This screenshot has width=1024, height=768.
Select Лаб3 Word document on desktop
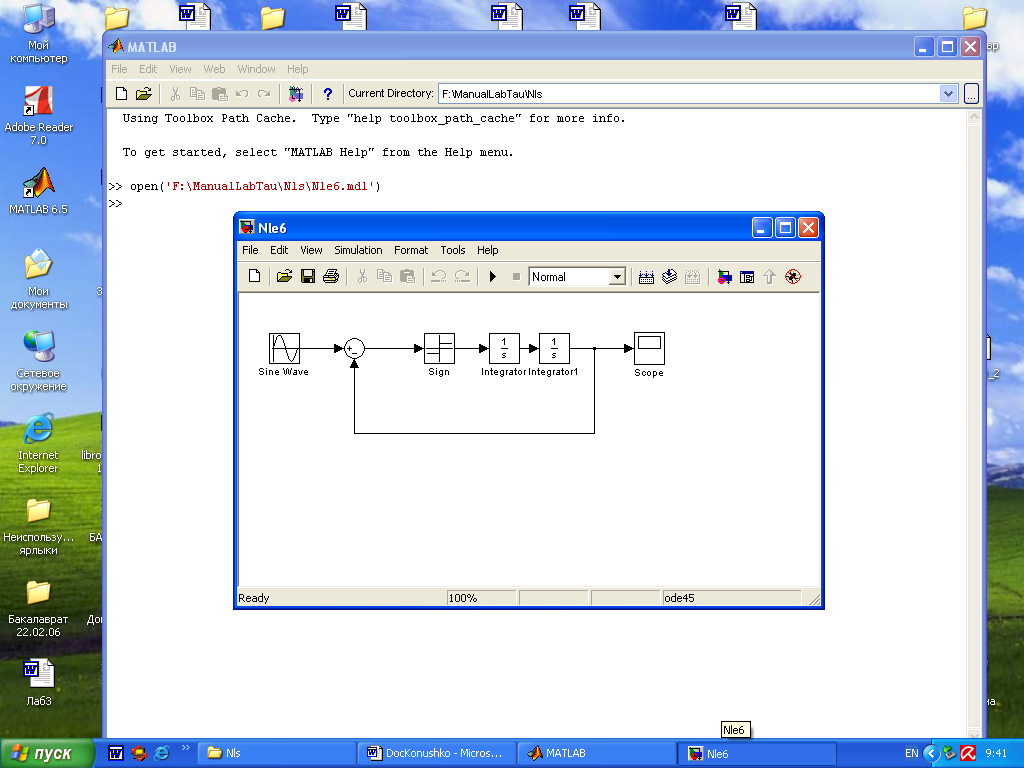[x=39, y=684]
